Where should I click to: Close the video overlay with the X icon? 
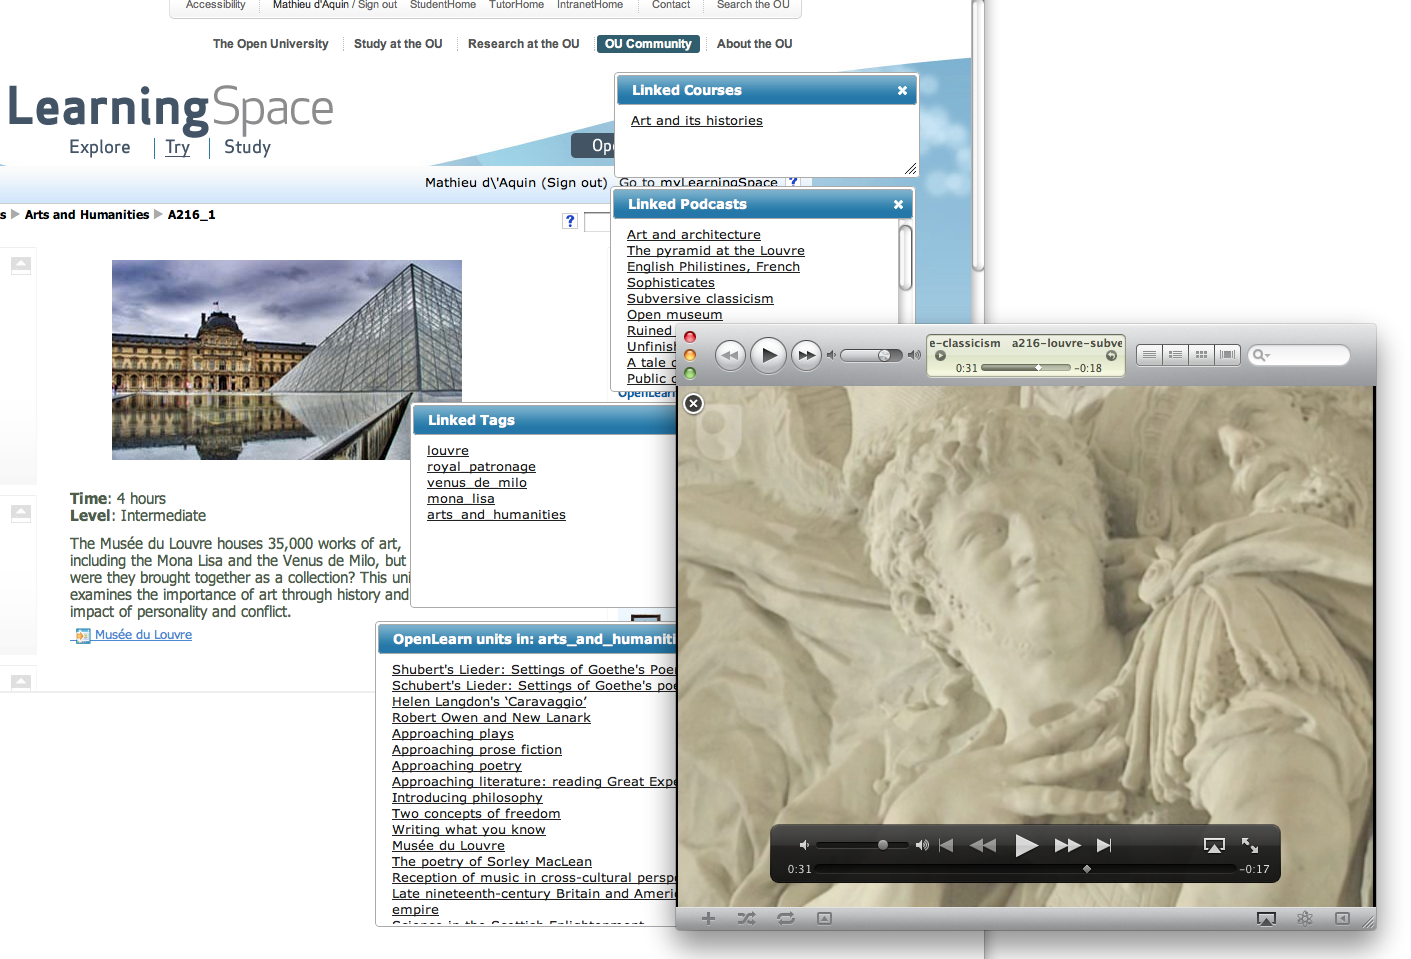693,403
